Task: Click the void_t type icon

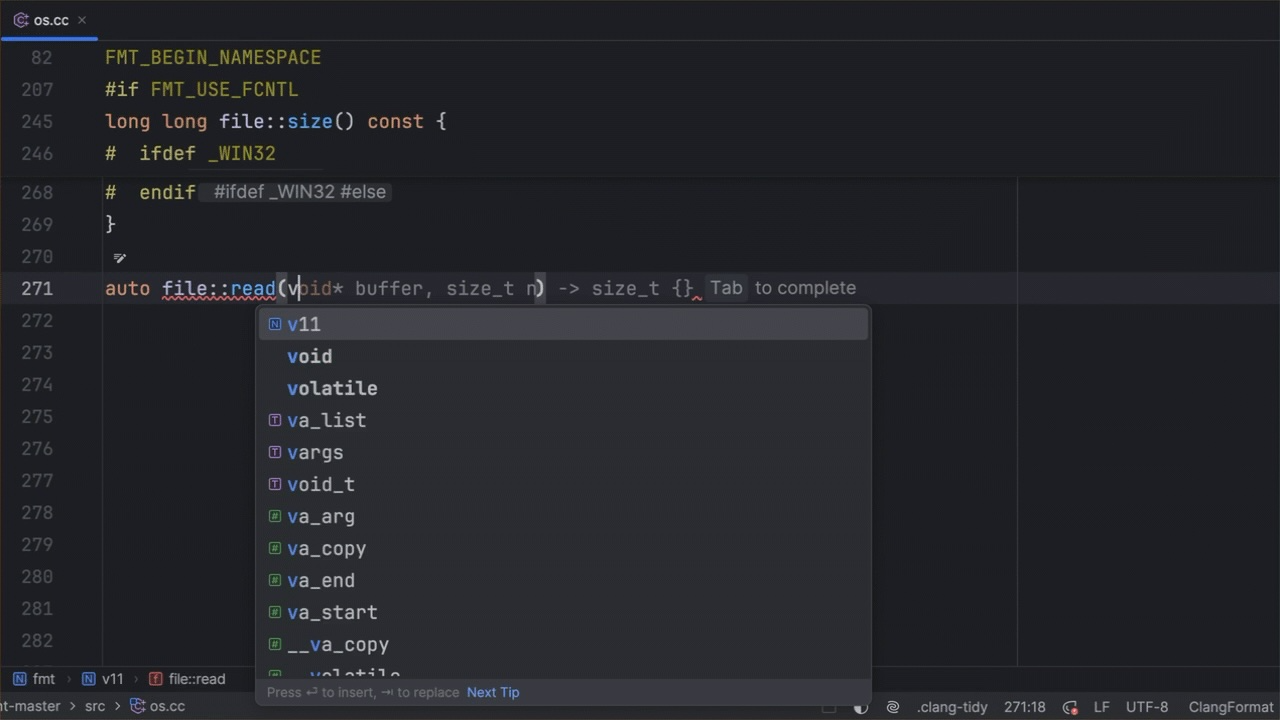Action: pos(275,484)
